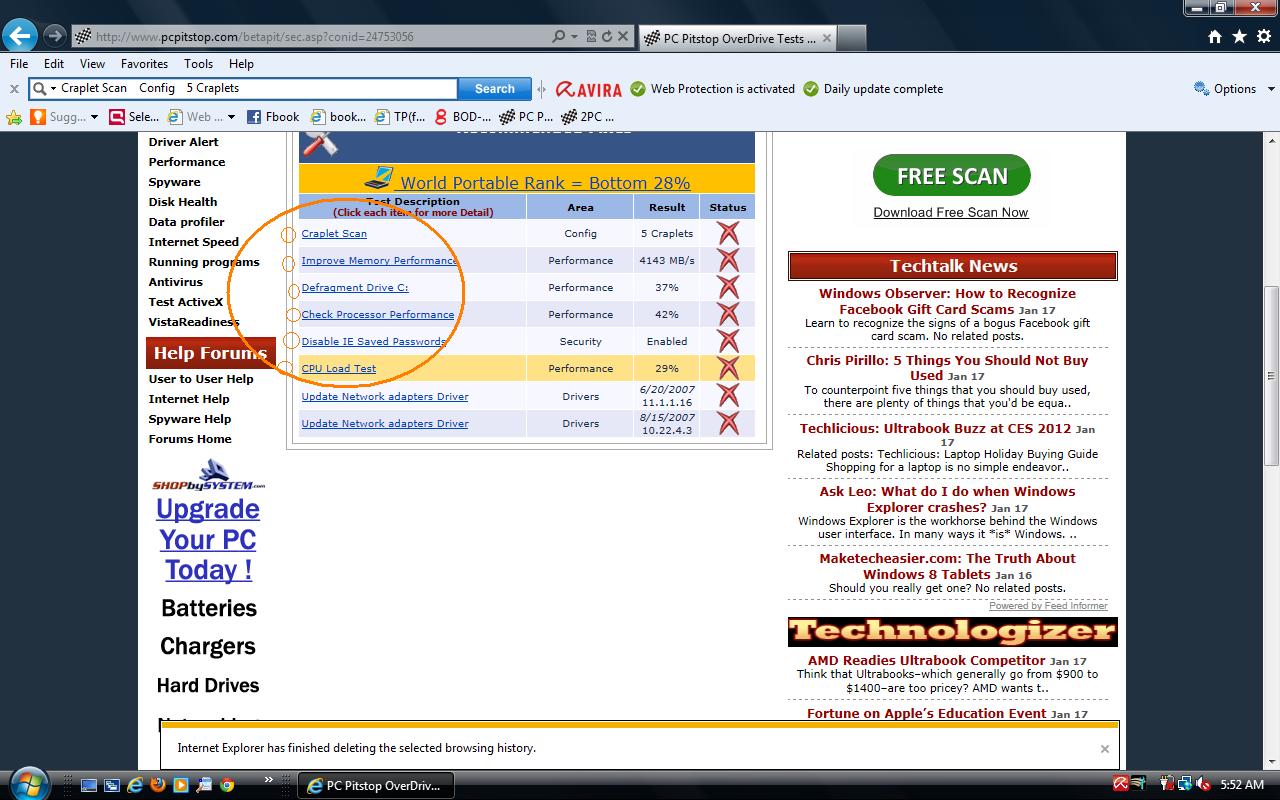
Task: Open the address bar autocomplete dropdown arrow
Action: (x=574, y=36)
